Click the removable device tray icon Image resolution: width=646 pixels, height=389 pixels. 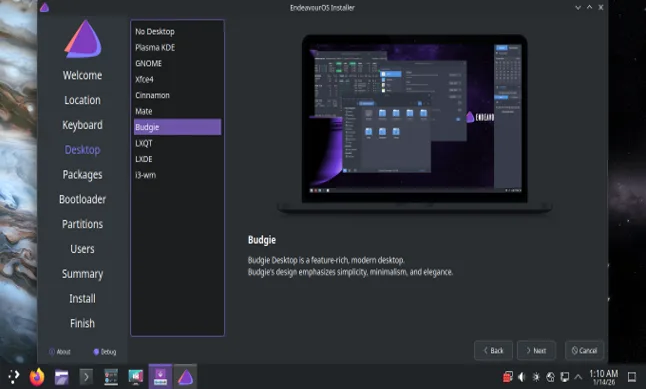pos(565,377)
